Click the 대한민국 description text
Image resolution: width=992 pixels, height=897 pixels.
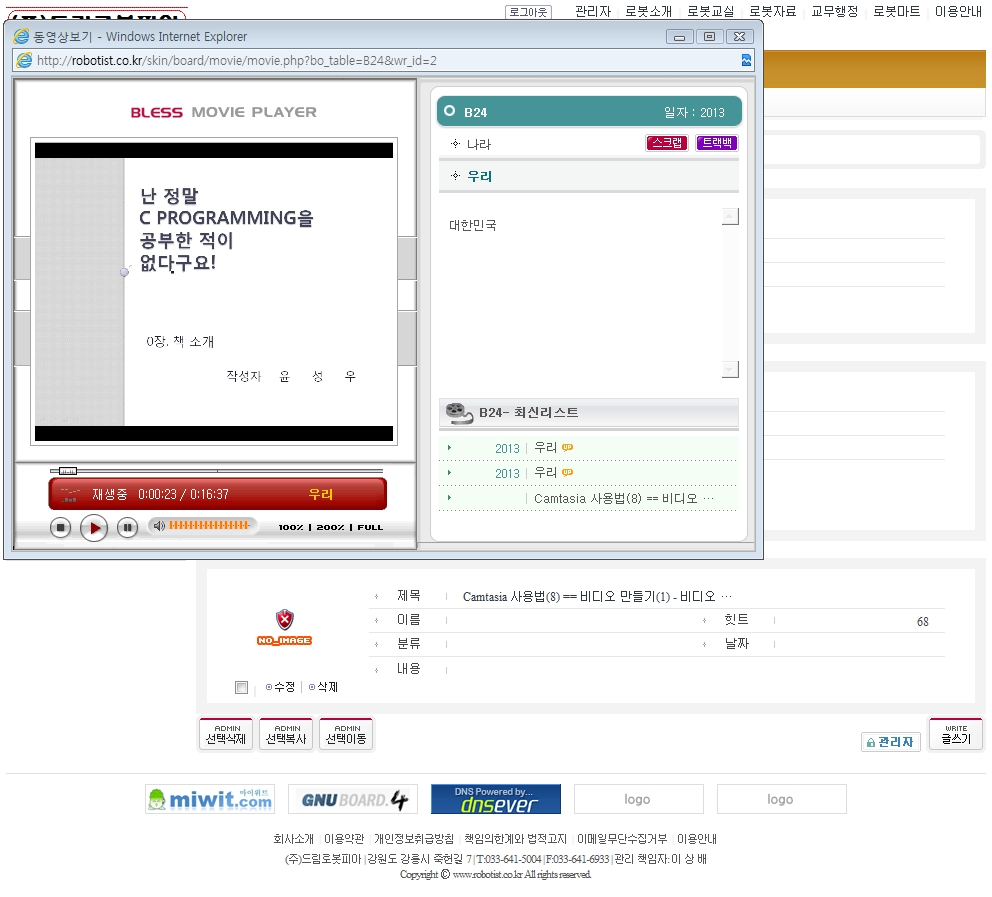click(473, 225)
